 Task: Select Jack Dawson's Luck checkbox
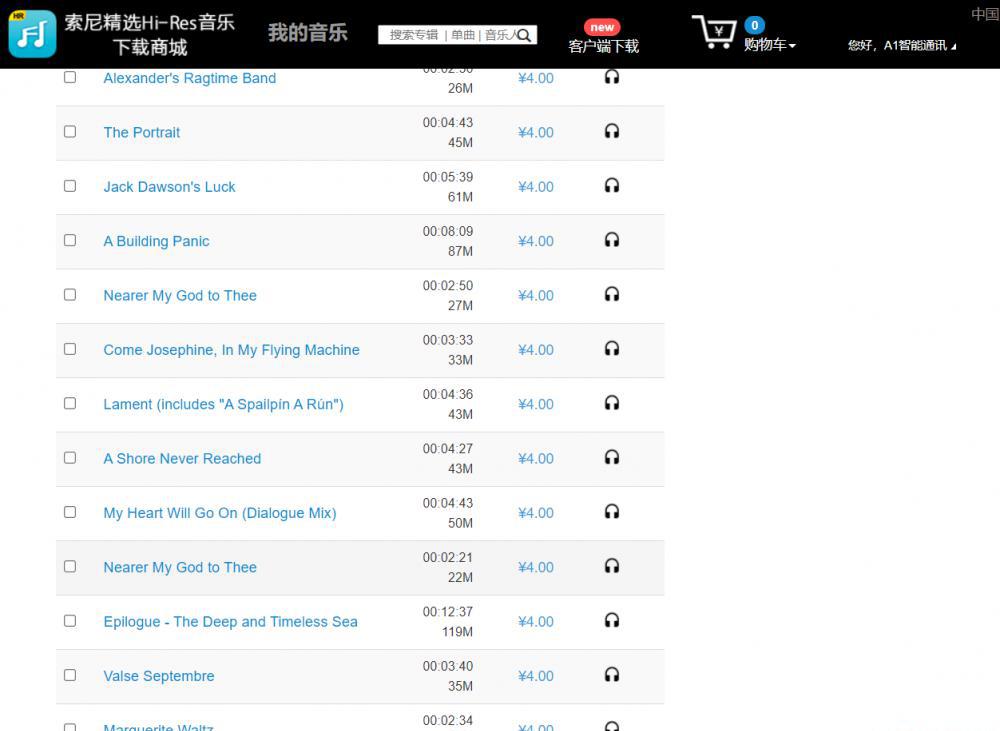[70, 186]
